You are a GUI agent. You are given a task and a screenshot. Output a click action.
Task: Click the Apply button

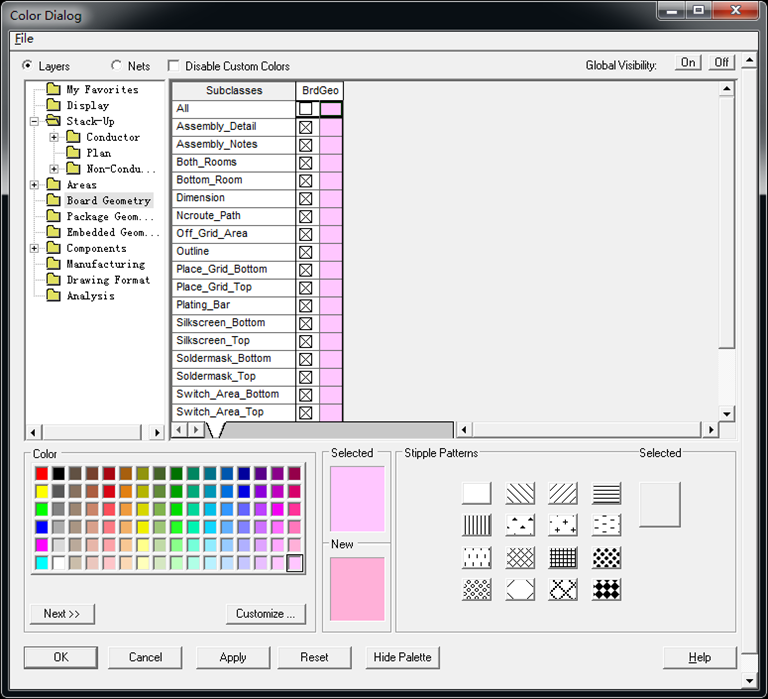[233, 657]
